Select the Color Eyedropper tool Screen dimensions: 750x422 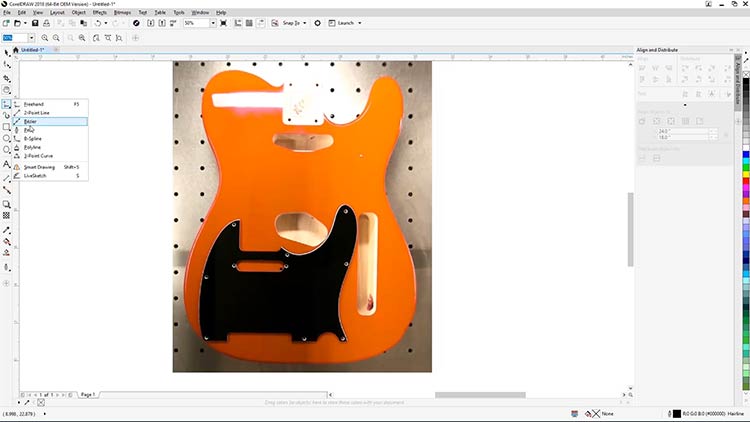[x=6, y=230]
